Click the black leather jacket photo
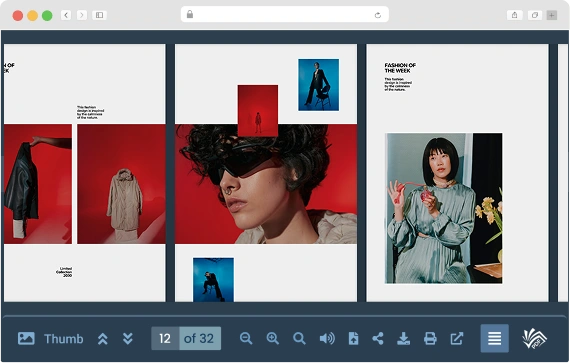570x363 pixels. tap(38, 184)
